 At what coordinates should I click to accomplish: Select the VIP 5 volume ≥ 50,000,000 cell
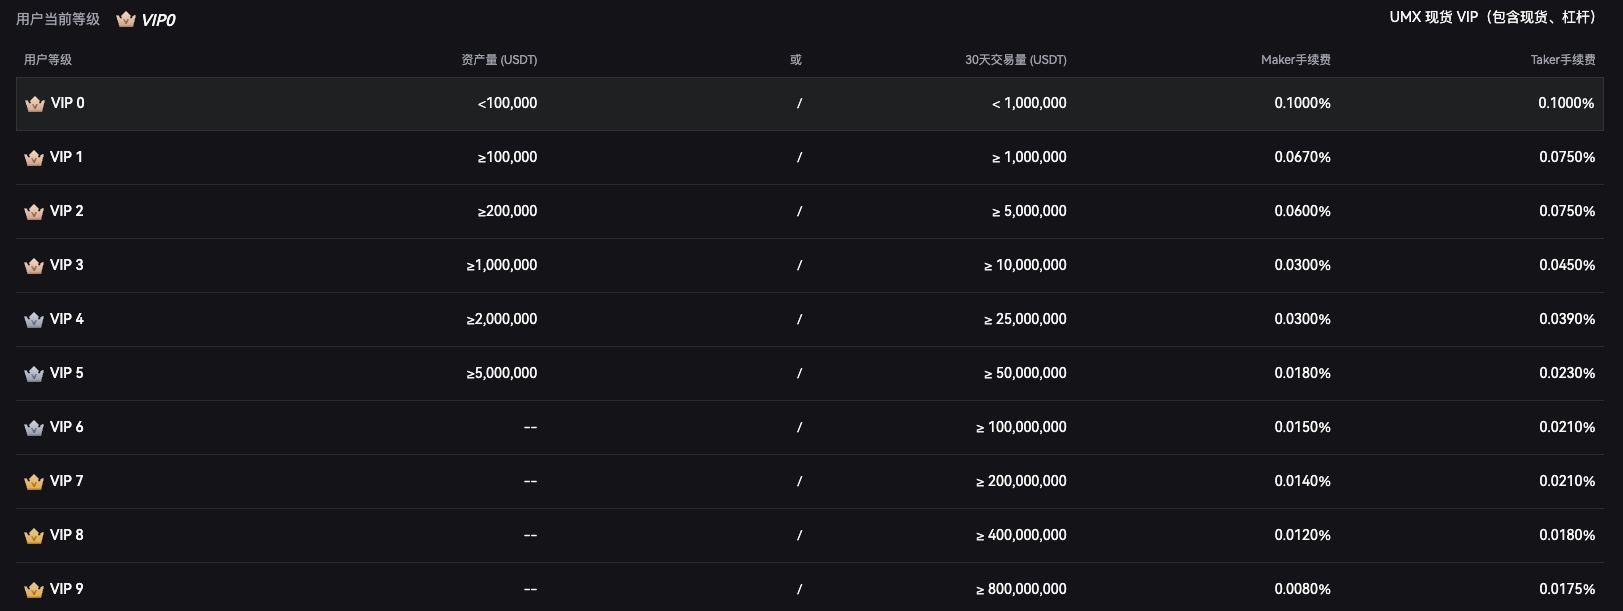1025,373
